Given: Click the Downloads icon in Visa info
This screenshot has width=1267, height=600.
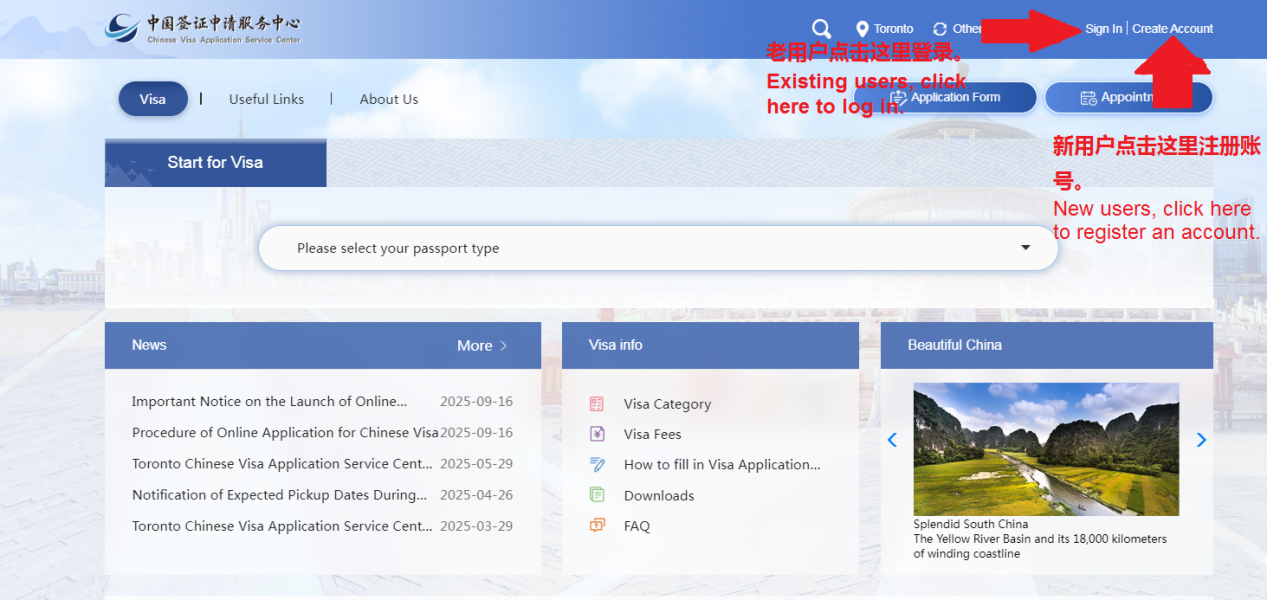Looking at the screenshot, I should coord(597,495).
